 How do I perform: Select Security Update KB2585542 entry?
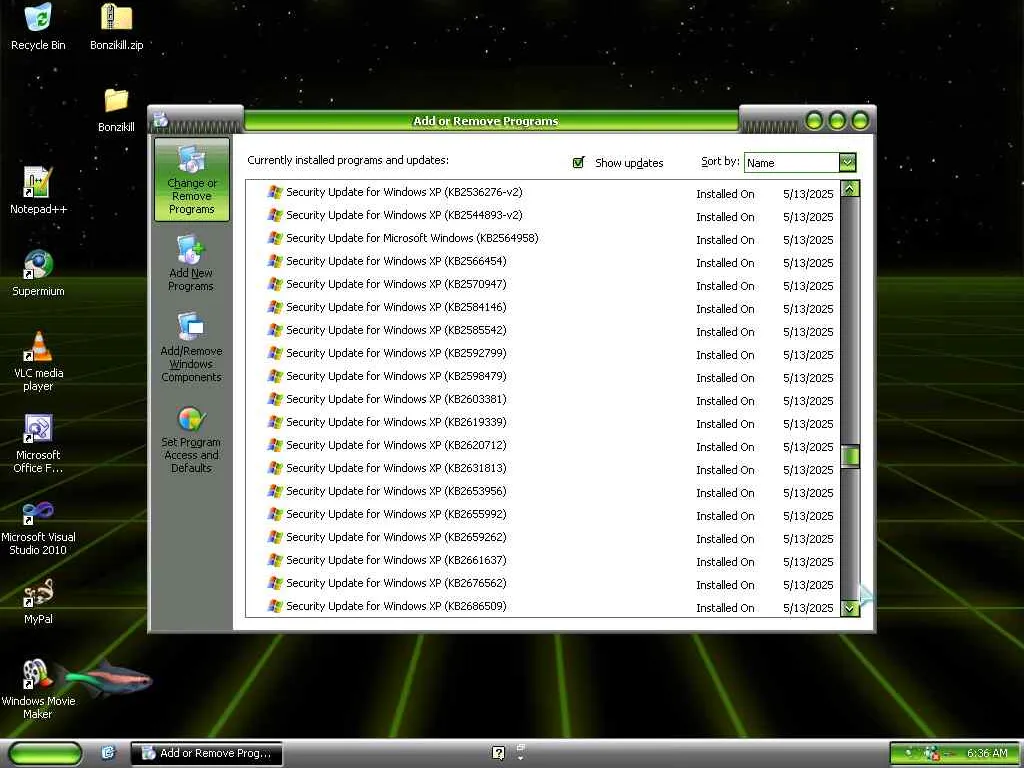click(543, 330)
